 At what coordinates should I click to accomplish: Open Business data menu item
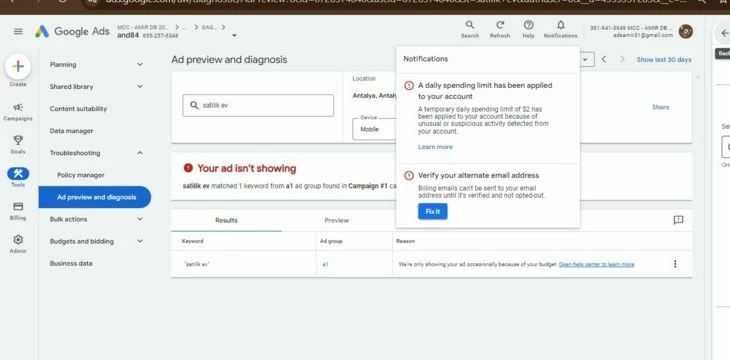click(x=71, y=263)
